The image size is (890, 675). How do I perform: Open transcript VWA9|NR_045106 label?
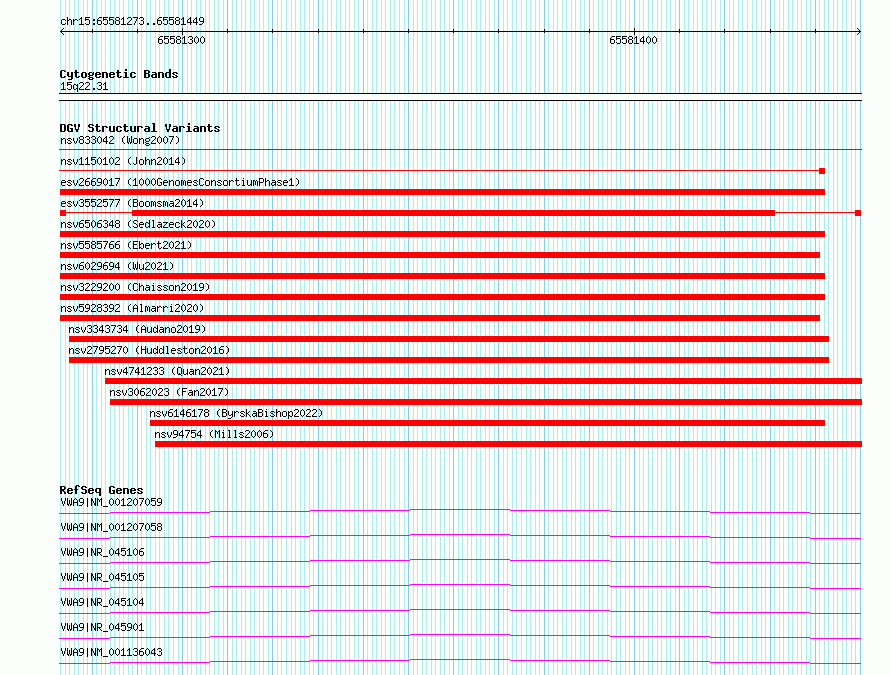102,552
